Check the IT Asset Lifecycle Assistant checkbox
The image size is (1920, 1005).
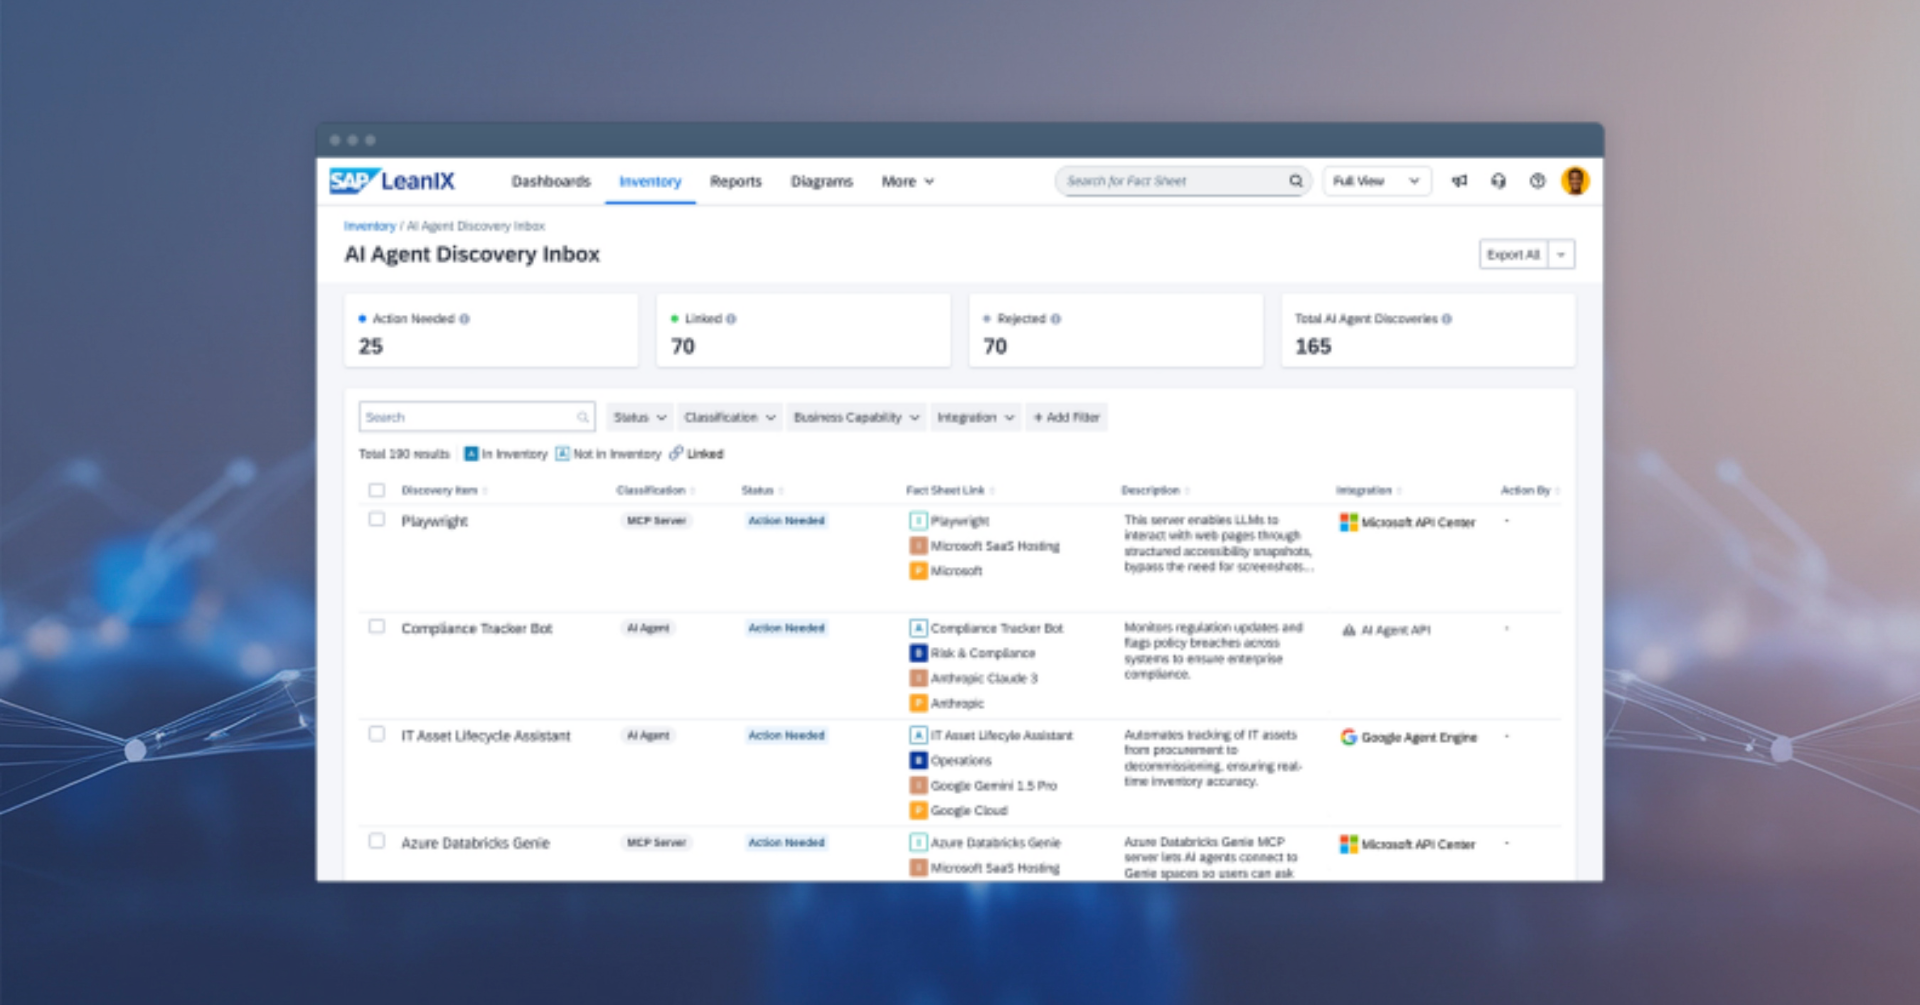376,733
